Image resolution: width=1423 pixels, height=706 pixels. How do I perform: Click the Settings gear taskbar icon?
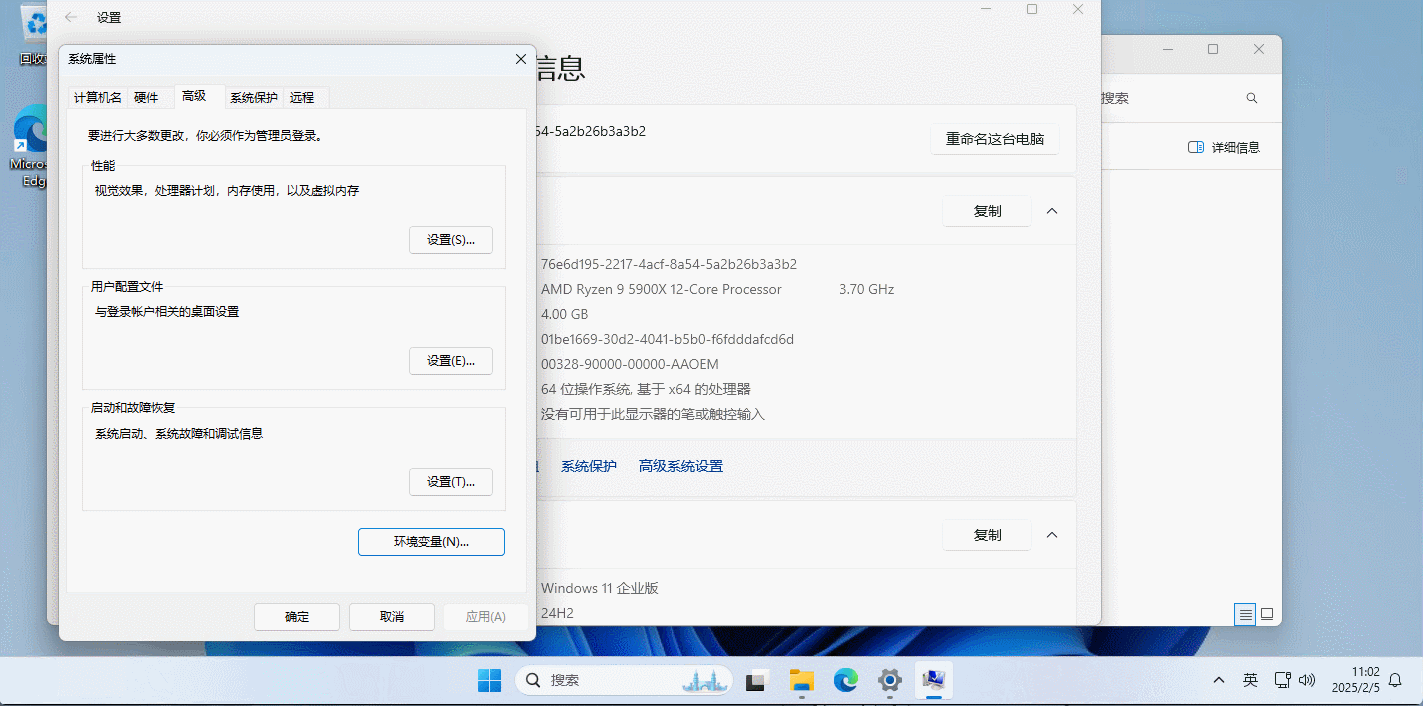889,681
